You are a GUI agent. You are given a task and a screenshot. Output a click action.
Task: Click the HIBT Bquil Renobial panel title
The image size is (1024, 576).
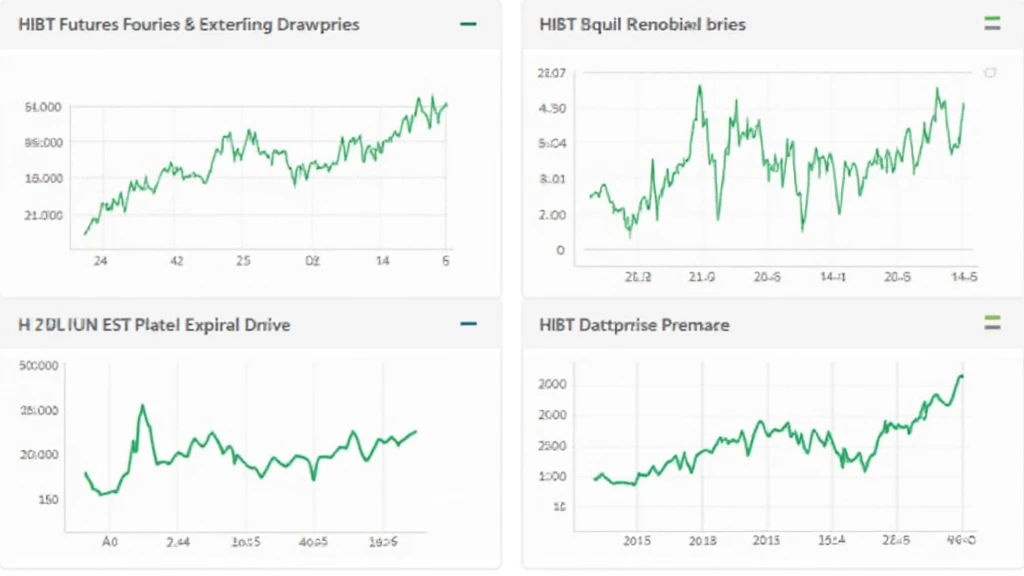coord(642,23)
